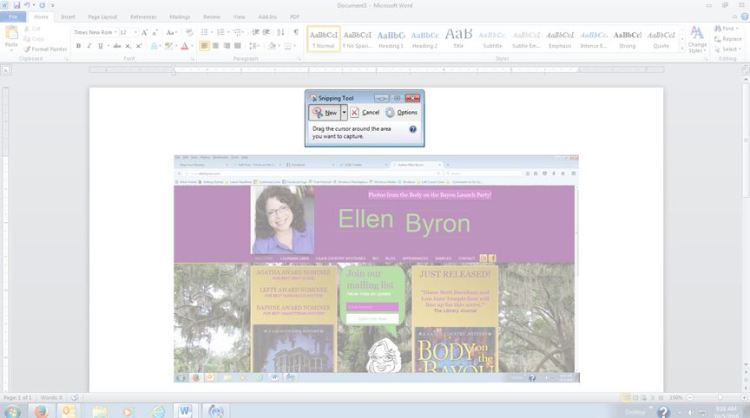Viewport: 750px width, 418px height.
Task: Toggle underline formatting
Action: (100, 46)
